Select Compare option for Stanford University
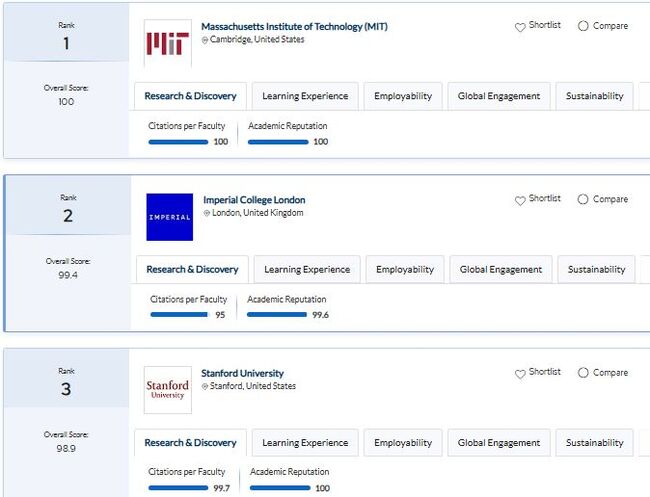The height and width of the screenshot is (497, 650). [x=583, y=372]
